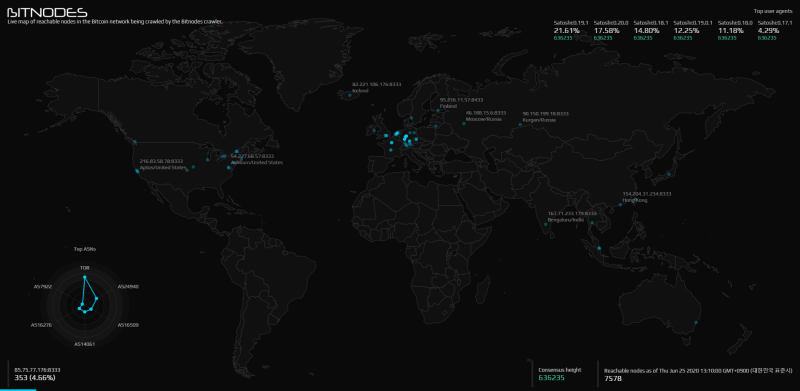The width and height of the screenshot is (800, 391).
Task: Click the TOR point on radar chart
Action: tap(85, 277)
